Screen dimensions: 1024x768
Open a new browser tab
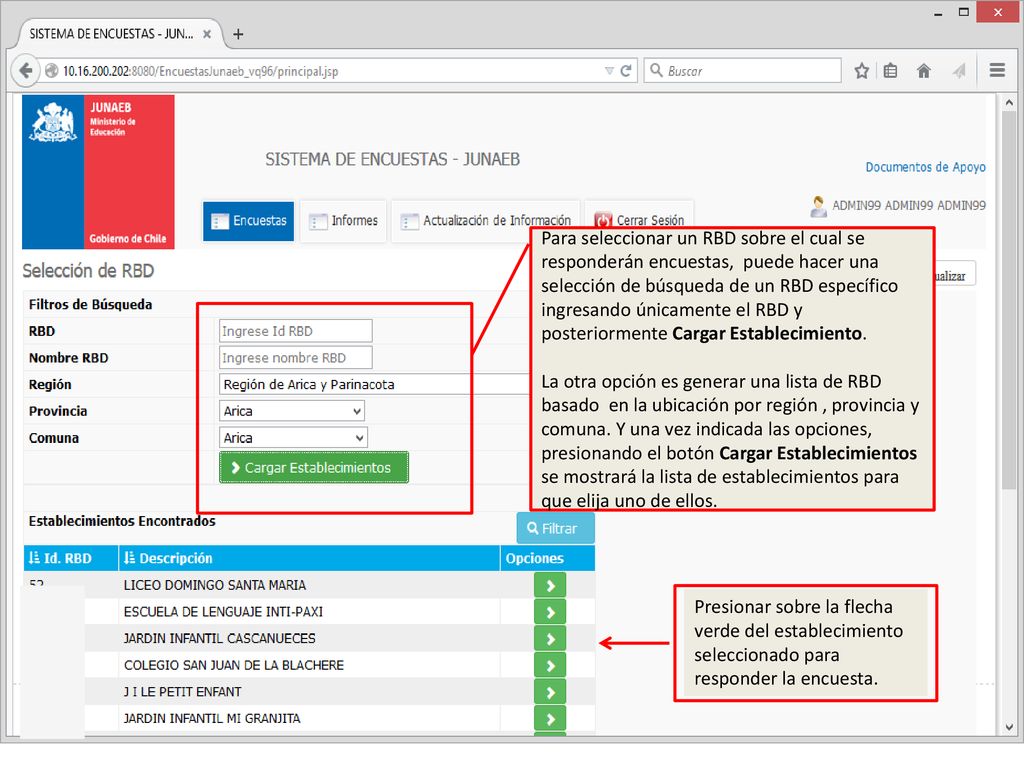(x=238, y=34)
